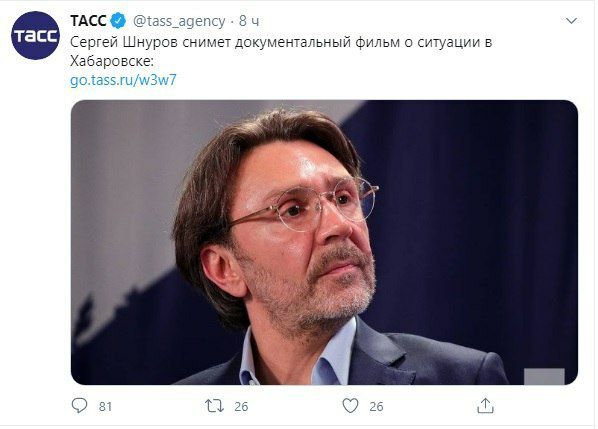Viewport: 598px width, 429px height.
Task: Open the reply speech bubble icon
Action: 79,406
